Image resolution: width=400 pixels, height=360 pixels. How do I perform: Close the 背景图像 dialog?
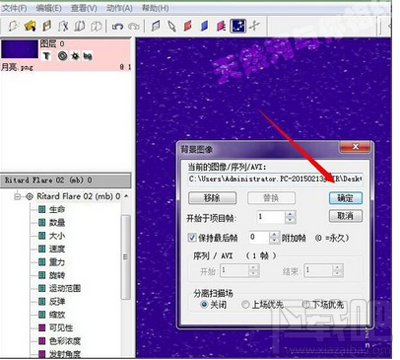point(355,146)
